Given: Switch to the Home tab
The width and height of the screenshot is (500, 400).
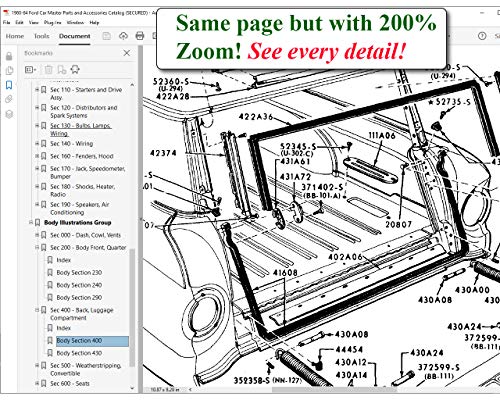Looking at the screenshot, I should [15, 36].
